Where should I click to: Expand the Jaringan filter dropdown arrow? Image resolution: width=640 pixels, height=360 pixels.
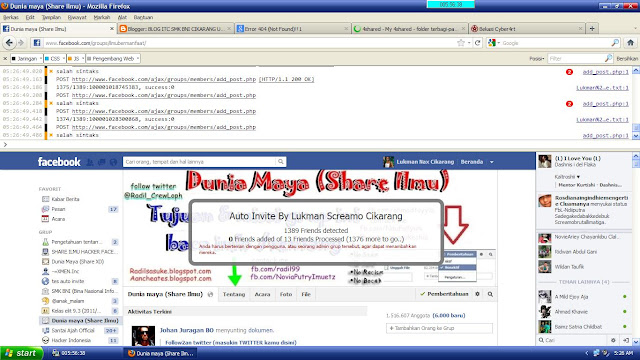(40, 58)
